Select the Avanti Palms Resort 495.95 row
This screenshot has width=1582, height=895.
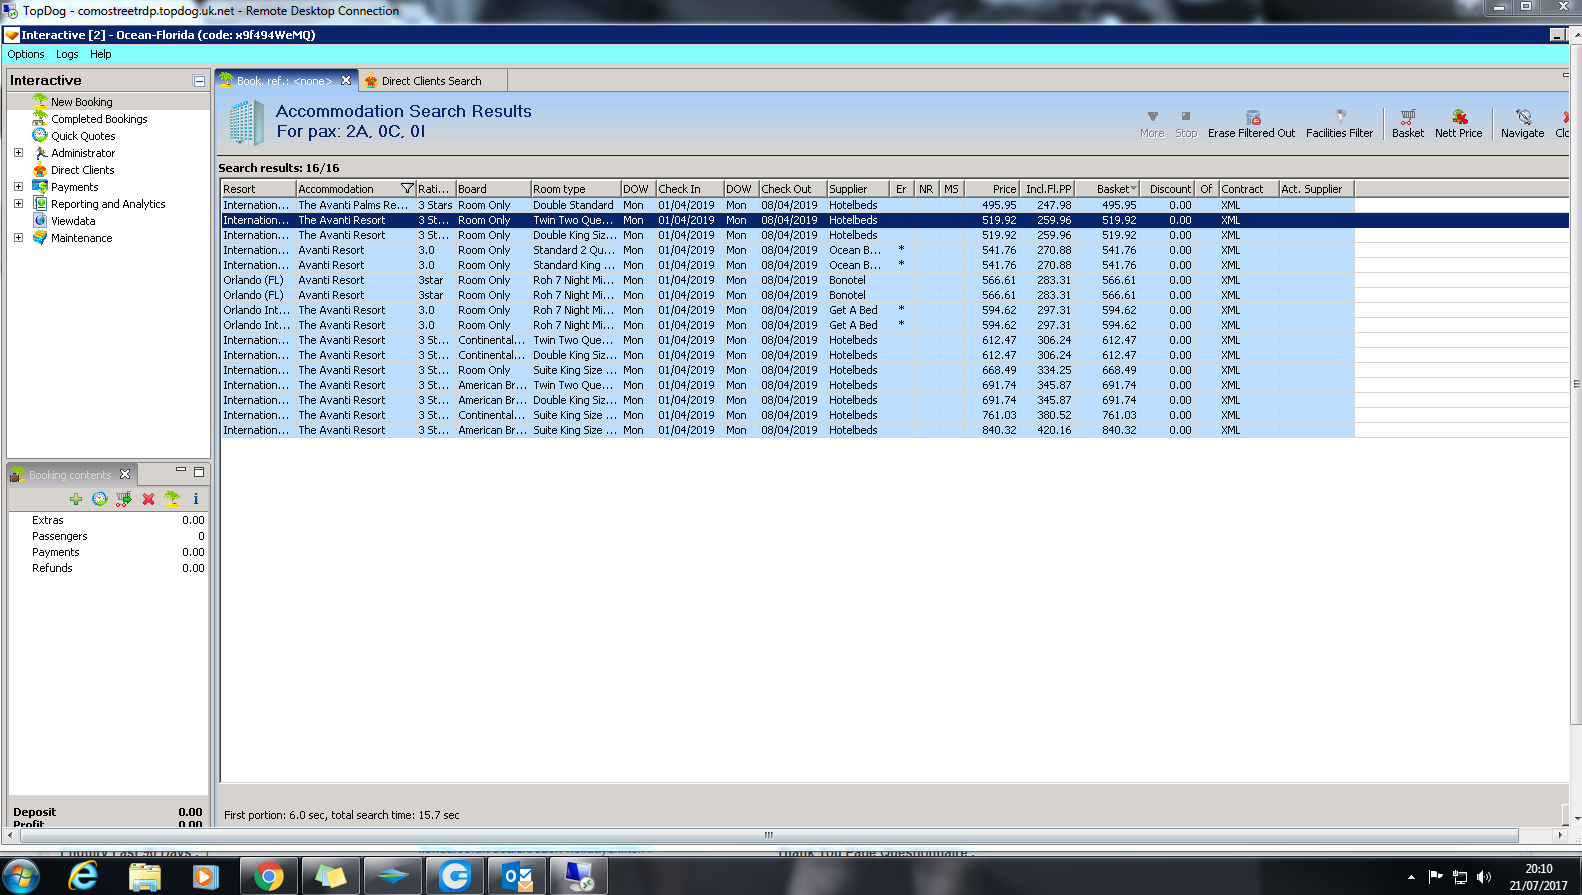click(x=788, y=205)
